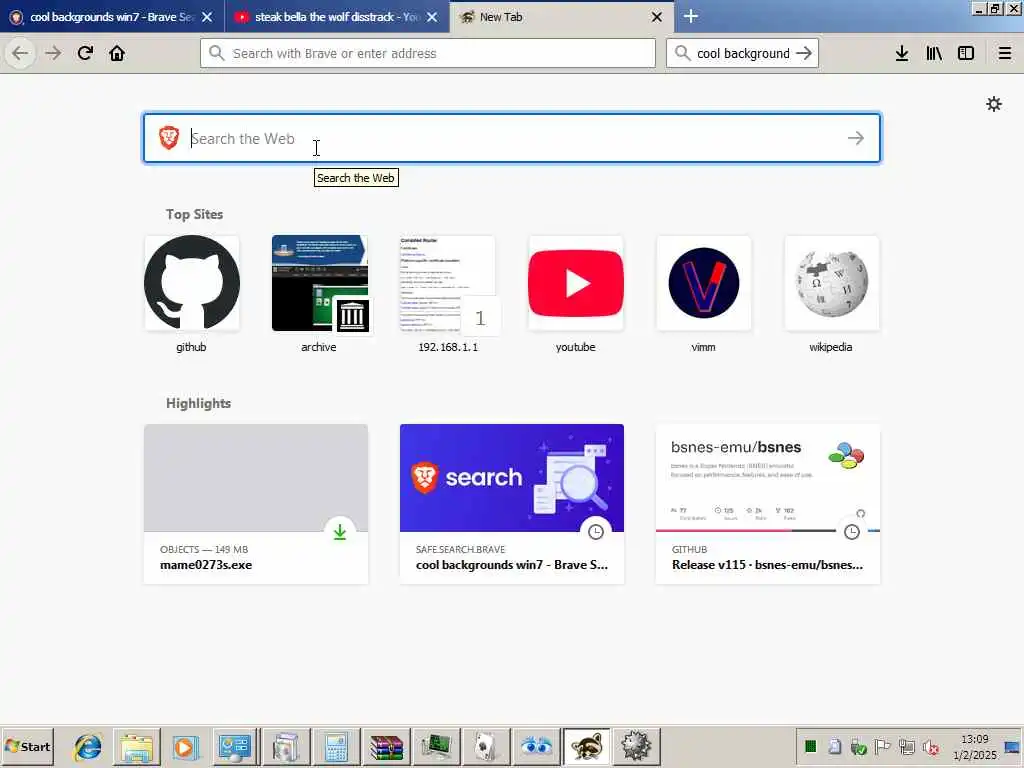Switch to 'steak bella the wolf disstrack' tab
The height and width of the screenshot is (768, 1024).
click(x=337, y=17)
